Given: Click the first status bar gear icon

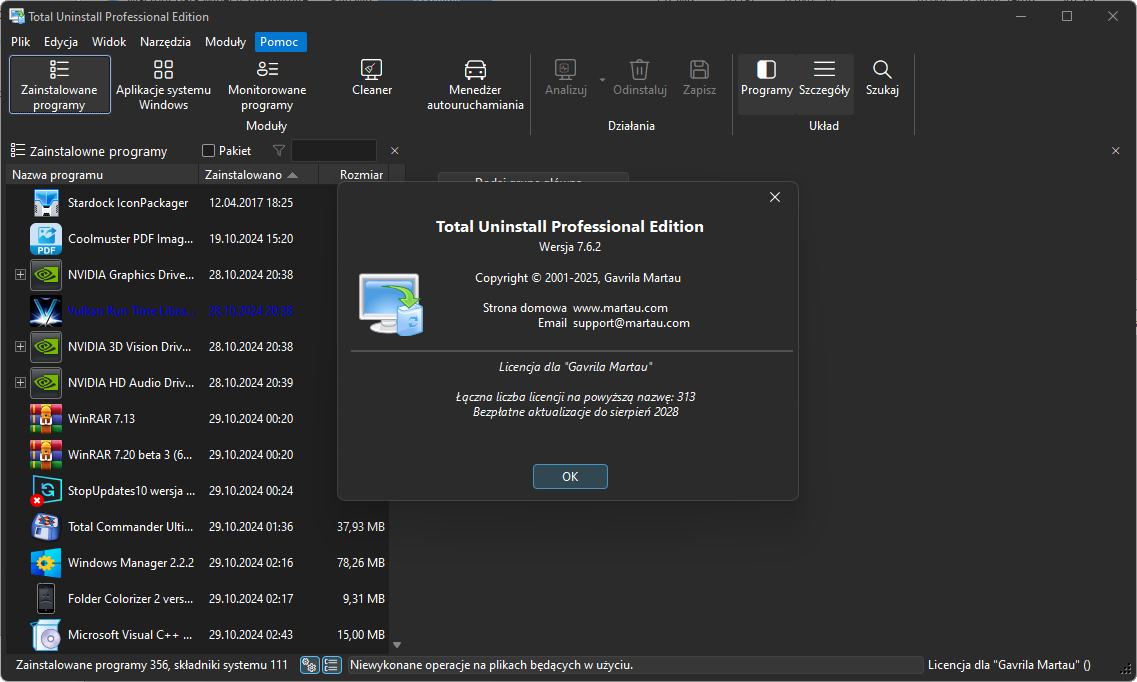Looking at the screenshot, I should tap(310, 665).
